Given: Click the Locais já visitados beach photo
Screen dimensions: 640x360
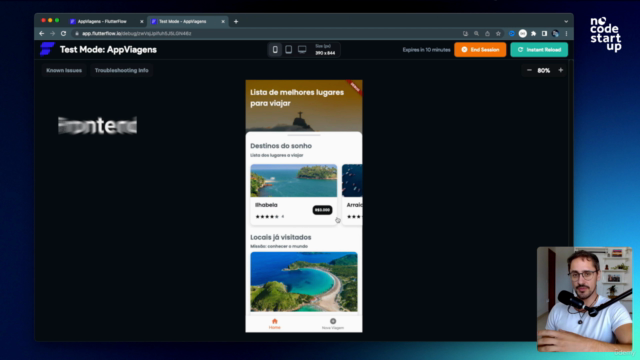Looking at the screenshot, I should (304, 282).
